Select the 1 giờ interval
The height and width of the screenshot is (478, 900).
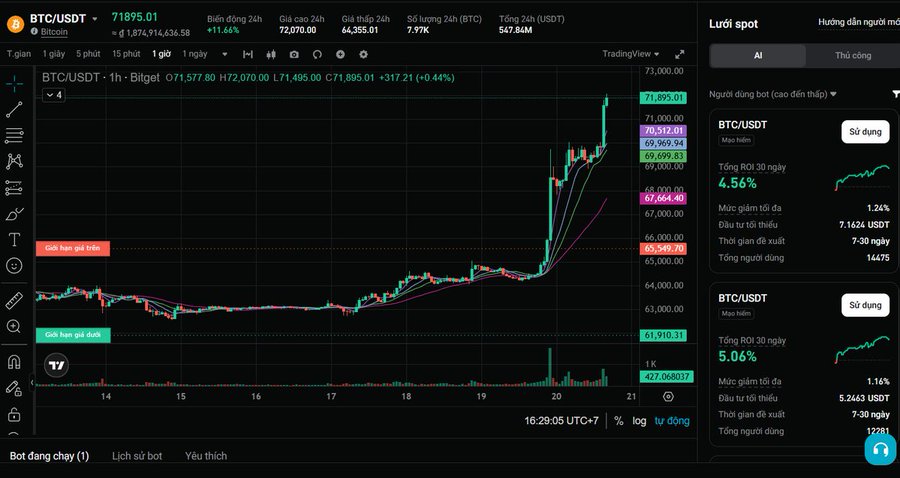161,54
